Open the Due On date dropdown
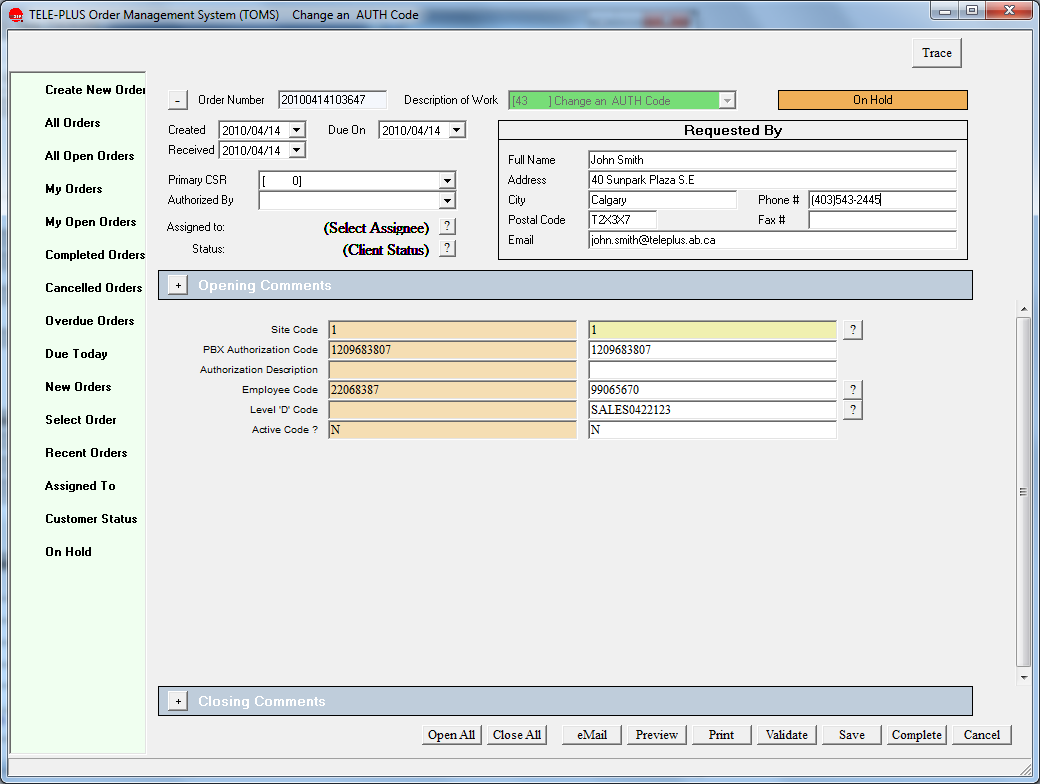Screen dimensions: 1040x784 pyautogui.click(x=457, y=130)
